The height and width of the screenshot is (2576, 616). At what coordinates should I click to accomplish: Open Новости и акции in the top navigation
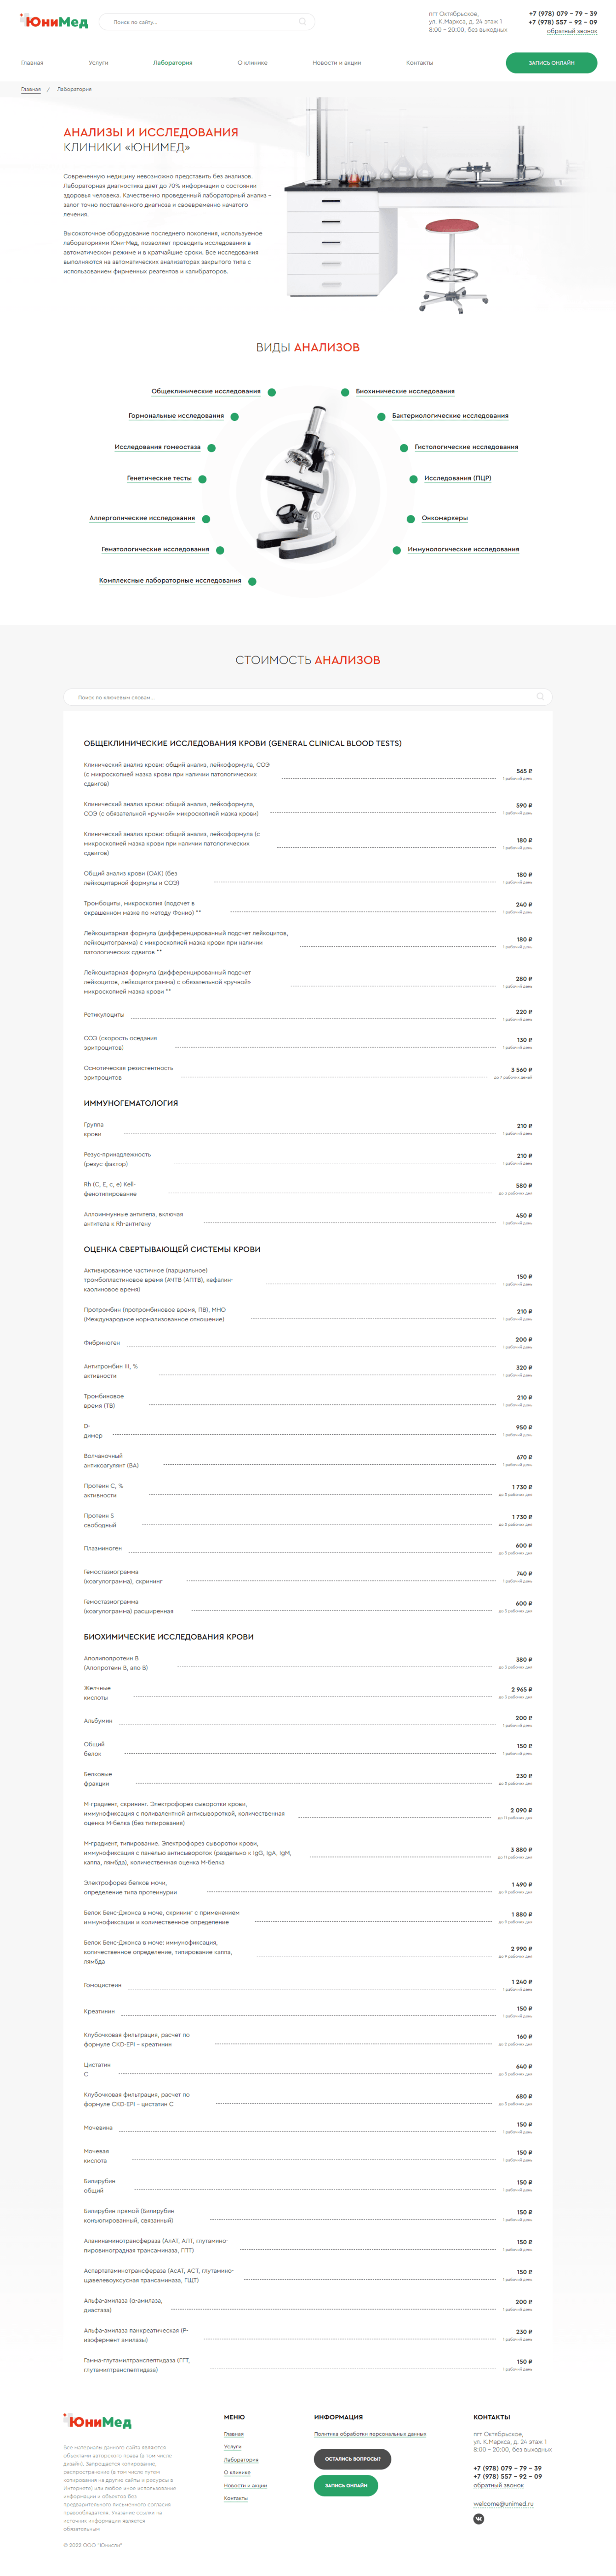coord(336,63)
